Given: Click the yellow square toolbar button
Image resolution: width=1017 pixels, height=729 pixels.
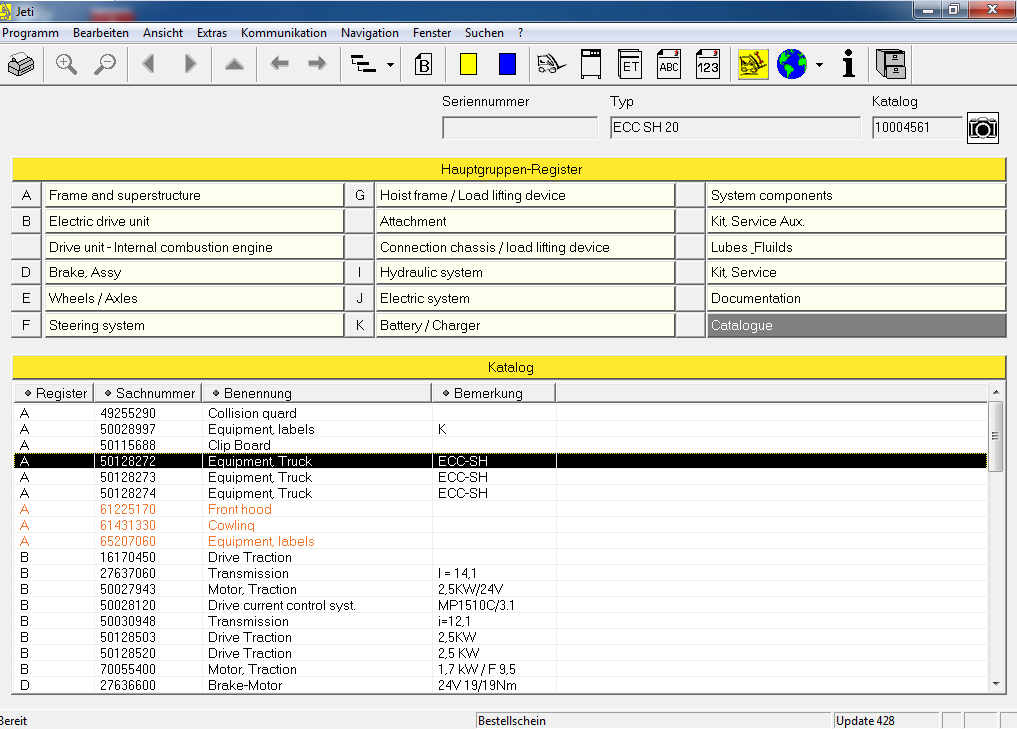Looking at the screenshot, I should tap(467, 65).
